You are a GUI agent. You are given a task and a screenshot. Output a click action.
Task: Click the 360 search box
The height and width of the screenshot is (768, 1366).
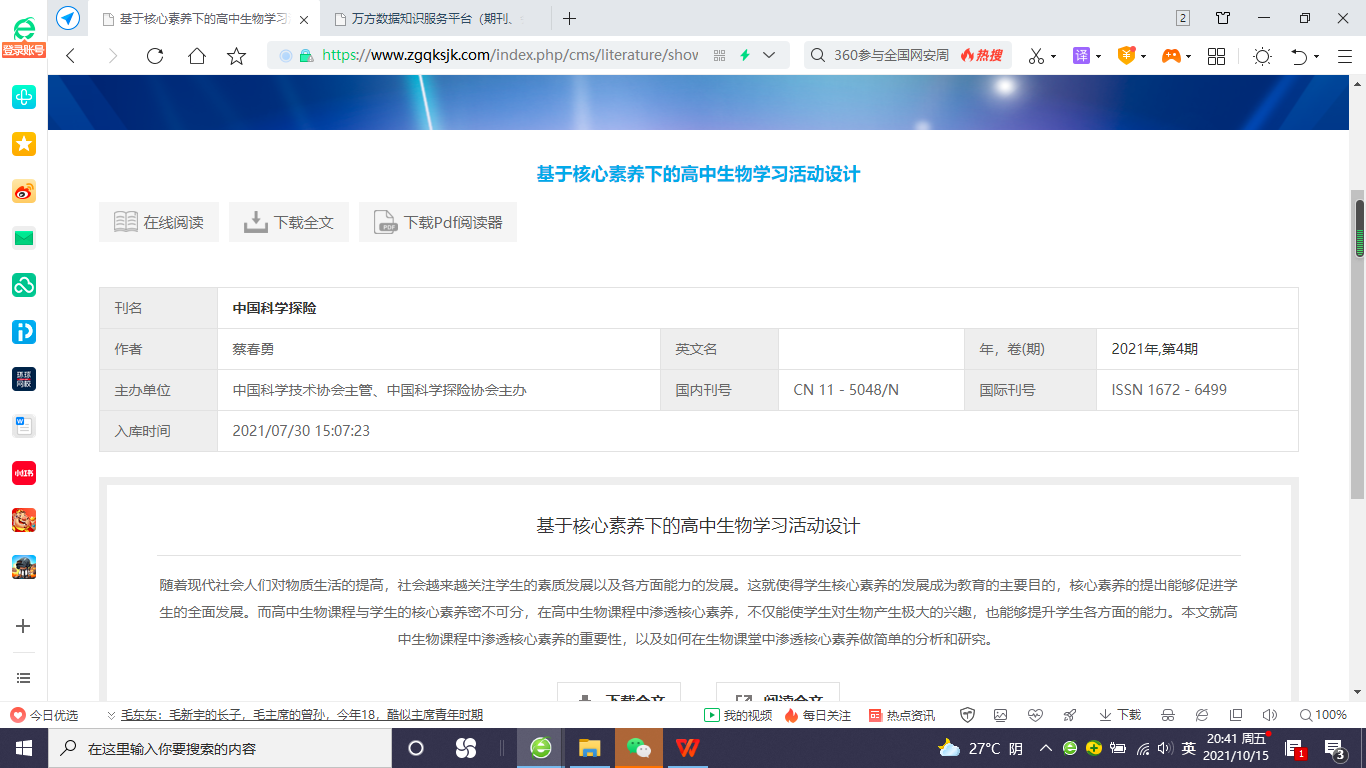(890, 56)
